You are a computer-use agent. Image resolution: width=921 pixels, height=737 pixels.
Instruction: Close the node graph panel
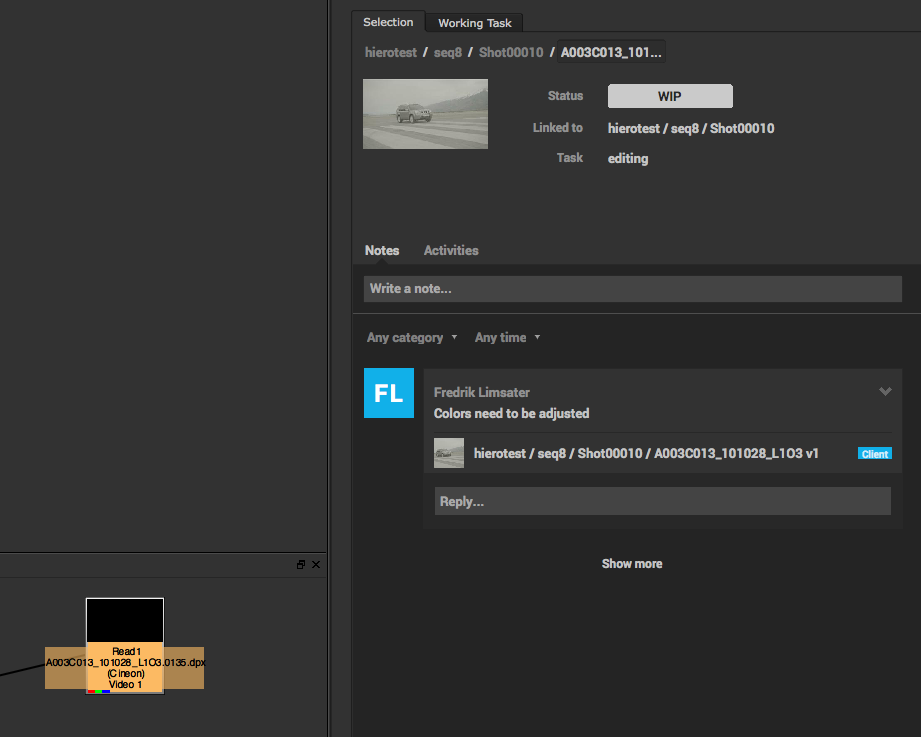(316, 564)
